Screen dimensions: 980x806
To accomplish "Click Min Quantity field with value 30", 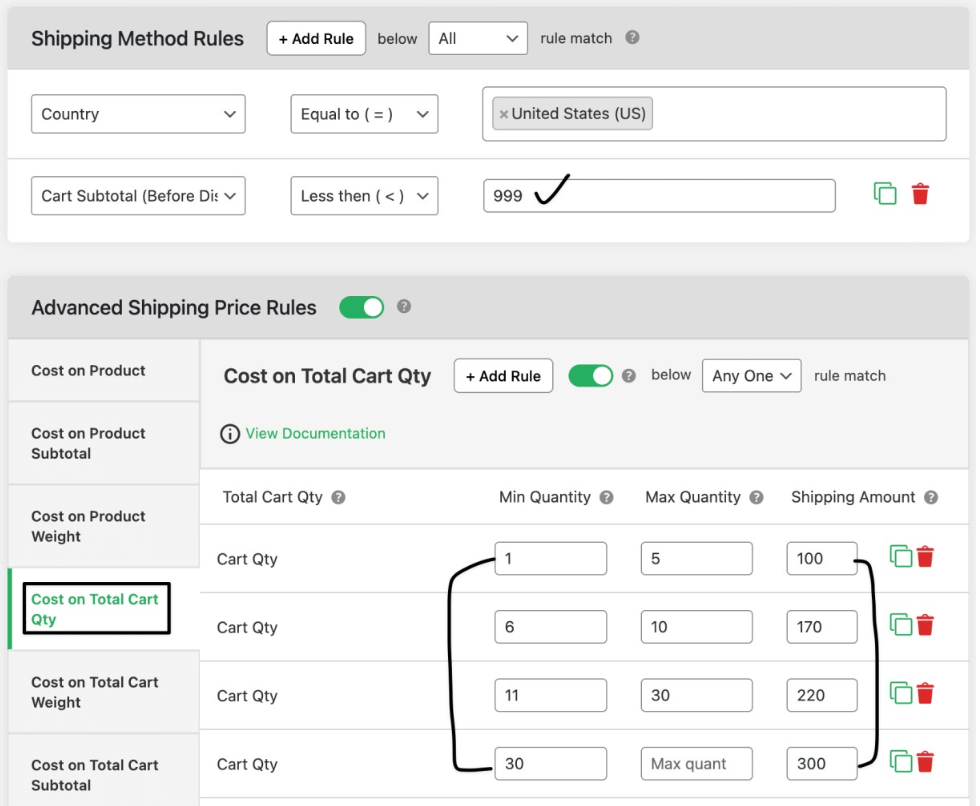I will [x=550, y=764].
